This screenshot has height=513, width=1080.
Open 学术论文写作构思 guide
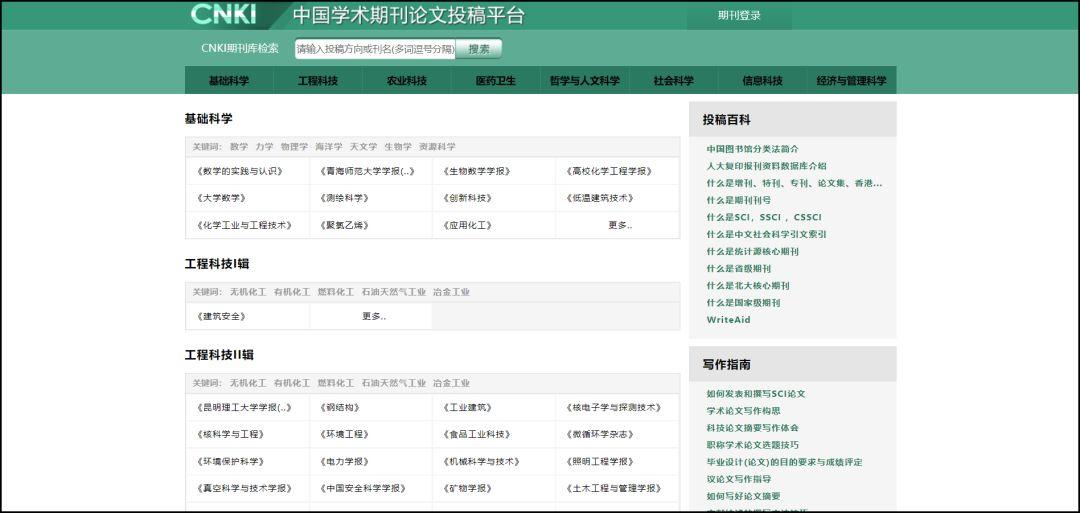click(x=743, y=411)
